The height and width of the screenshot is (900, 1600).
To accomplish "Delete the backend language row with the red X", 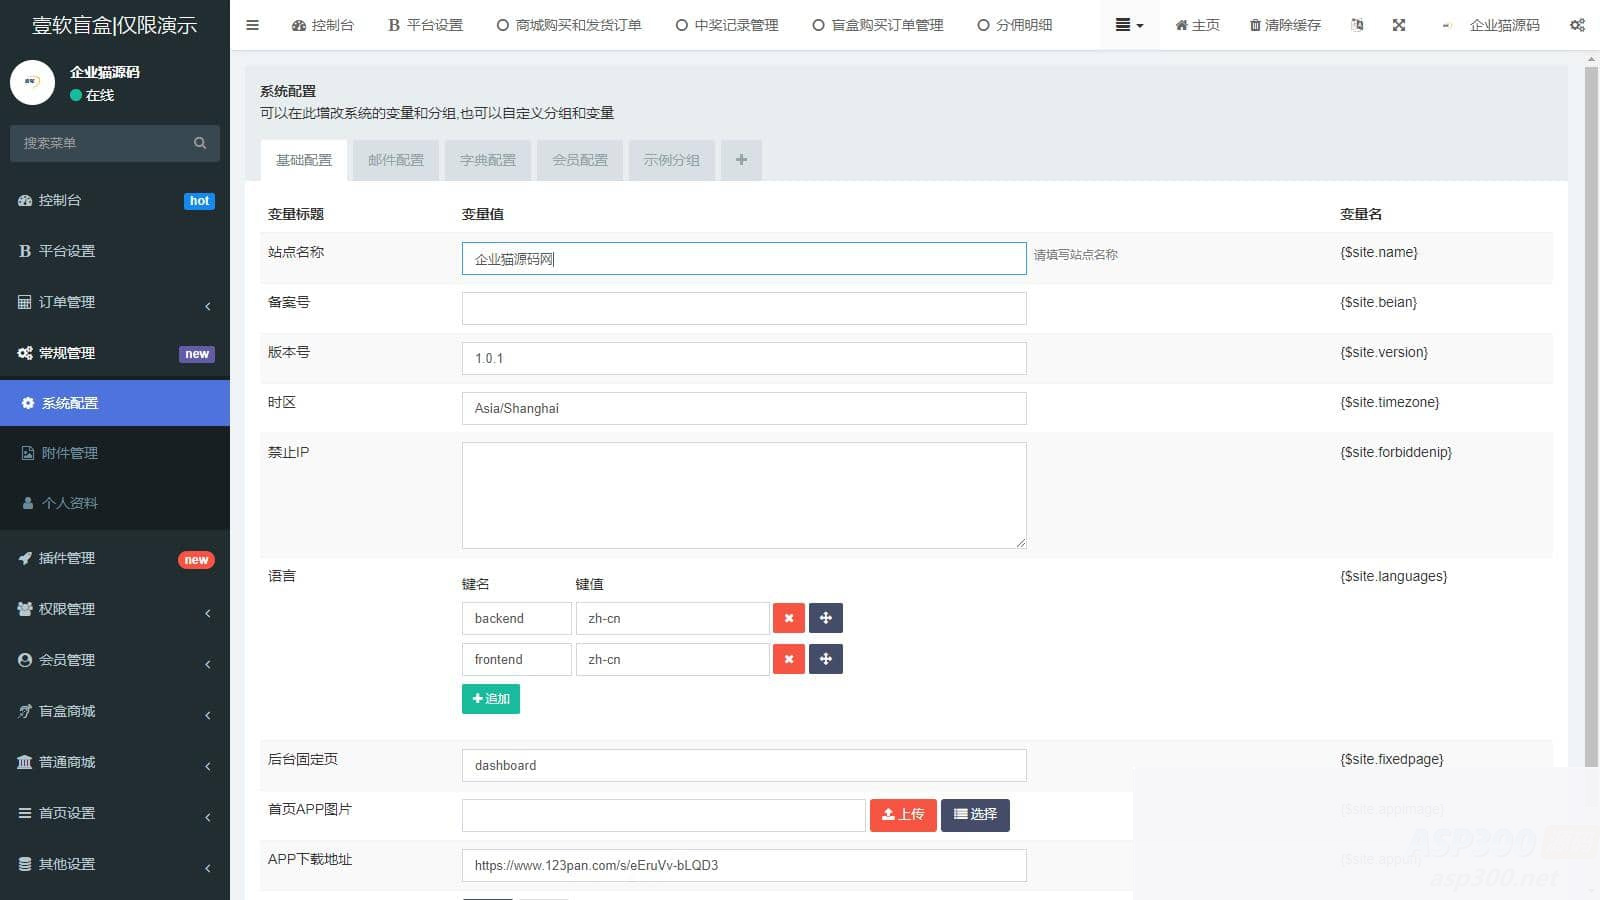I will pyautogui.click(x=789, y=618).
